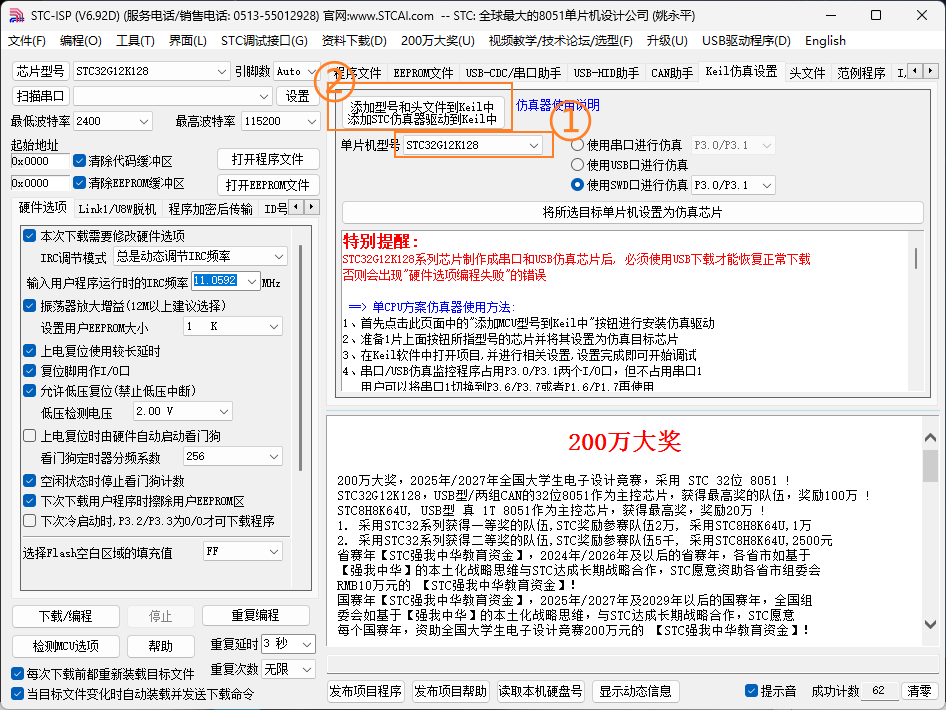Toggle 清除EEPROM缓冲区 checkbox
The height and width of the screenshot is (710, 946).
[x=79, y=183]
